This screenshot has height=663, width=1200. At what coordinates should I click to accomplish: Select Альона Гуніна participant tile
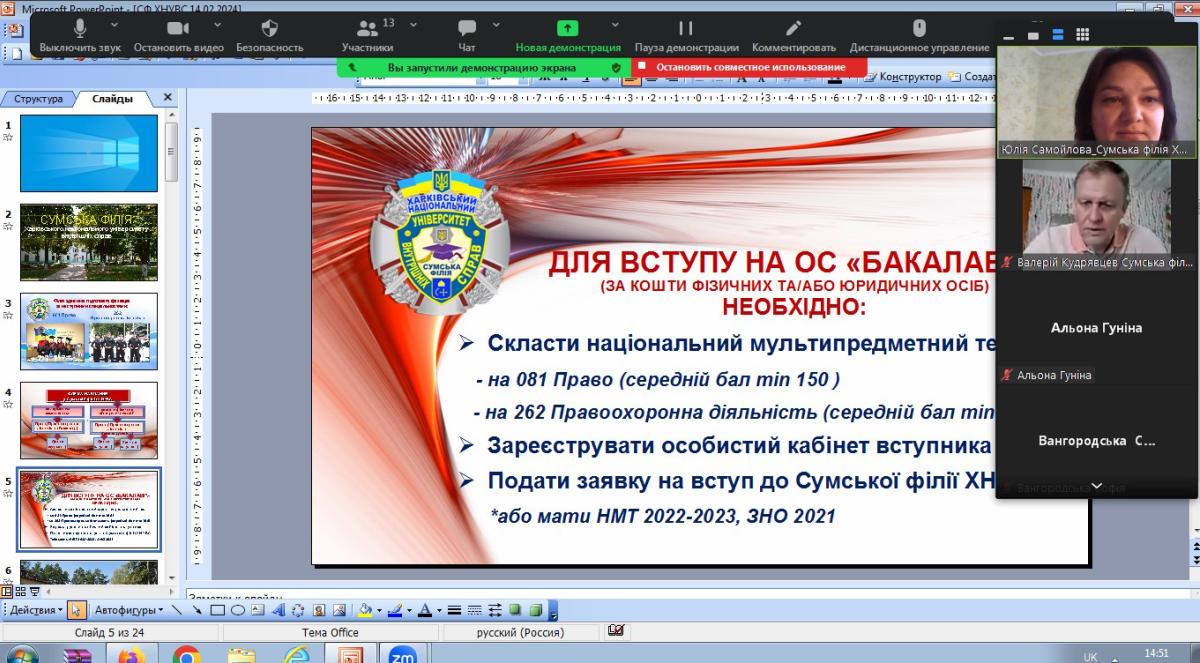1097,327
